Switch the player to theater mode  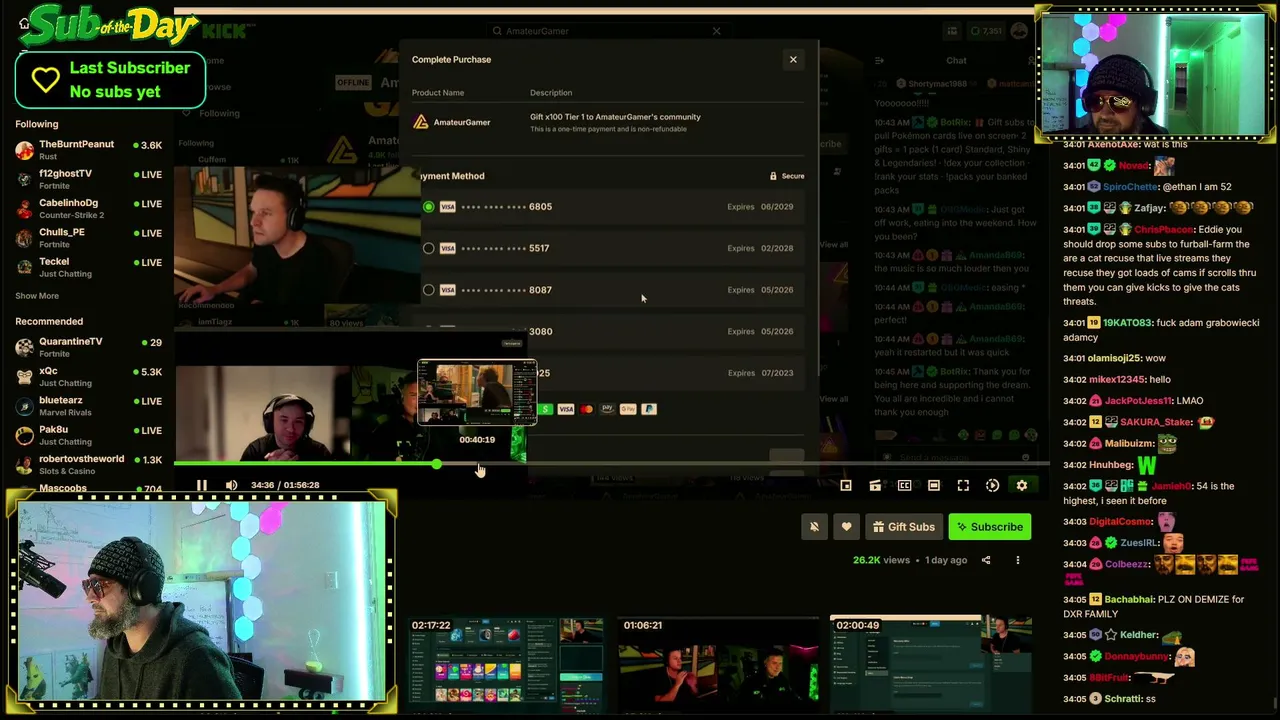click(x=933, y=485)
